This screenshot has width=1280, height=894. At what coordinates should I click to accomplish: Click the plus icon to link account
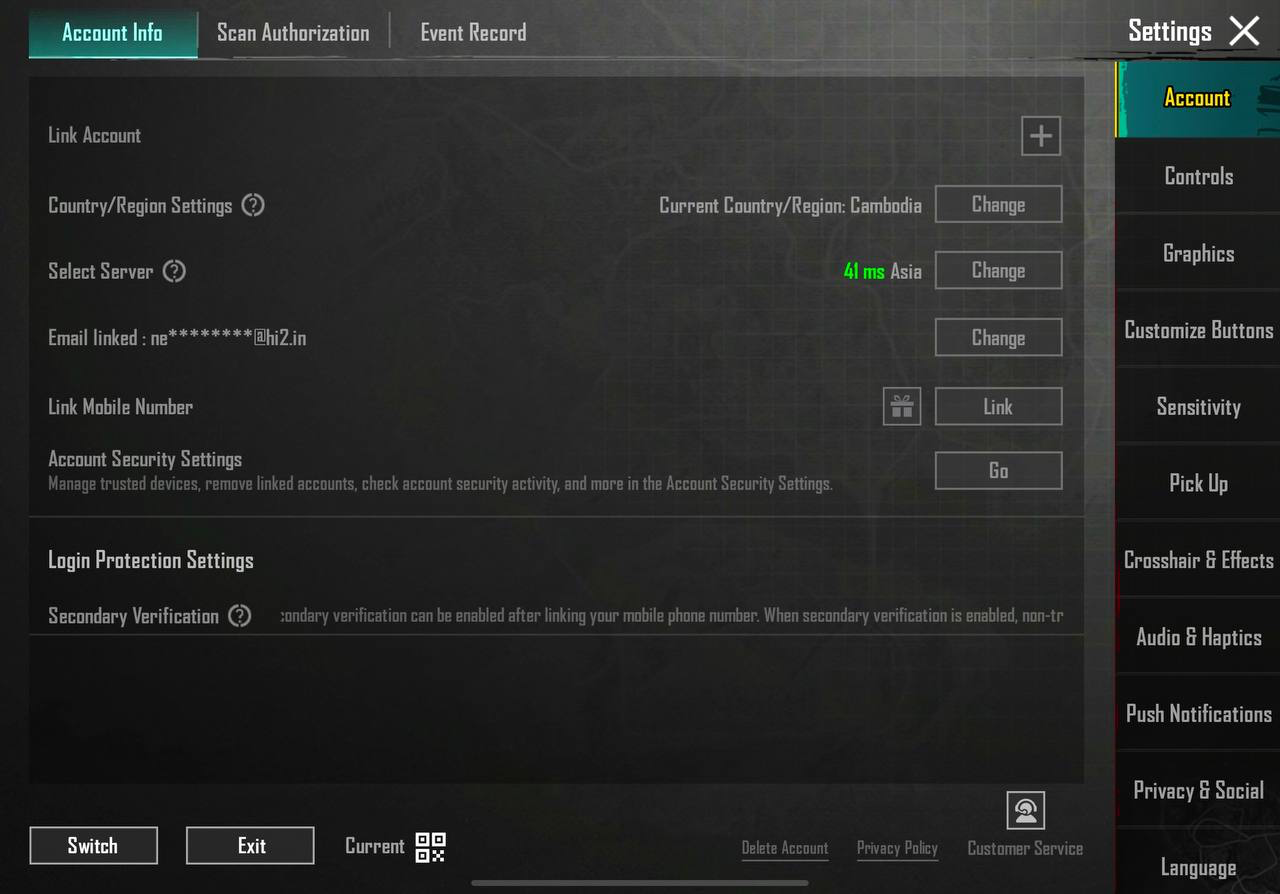click(1040, 136)
